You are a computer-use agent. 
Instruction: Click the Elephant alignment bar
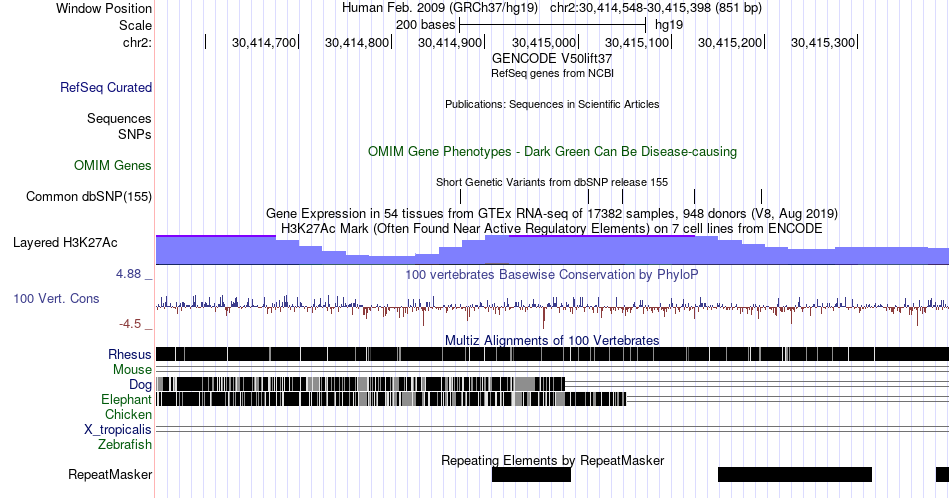click(x=391, y=399)
